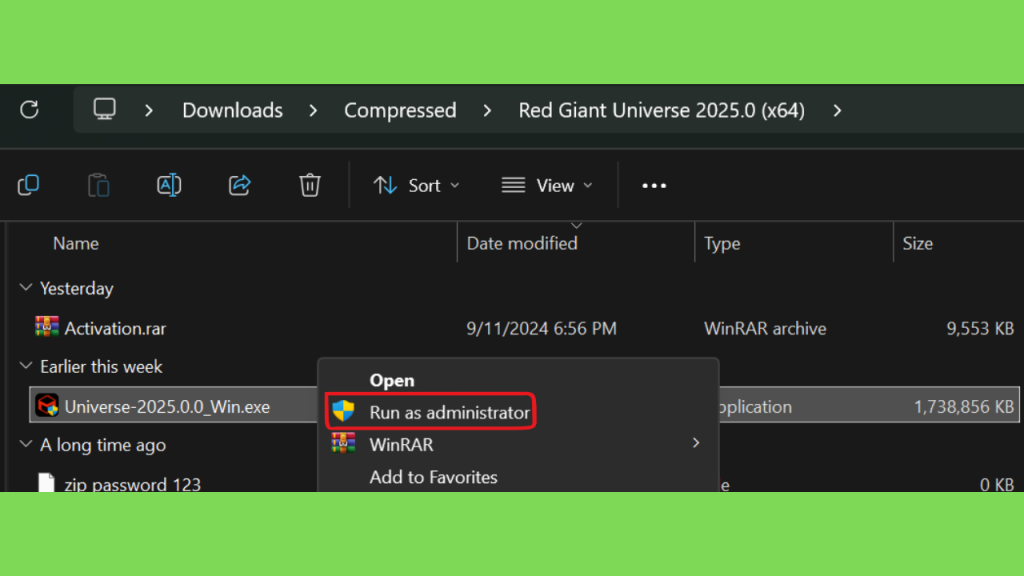Click the Paste toolbar icon

(99, 185)
